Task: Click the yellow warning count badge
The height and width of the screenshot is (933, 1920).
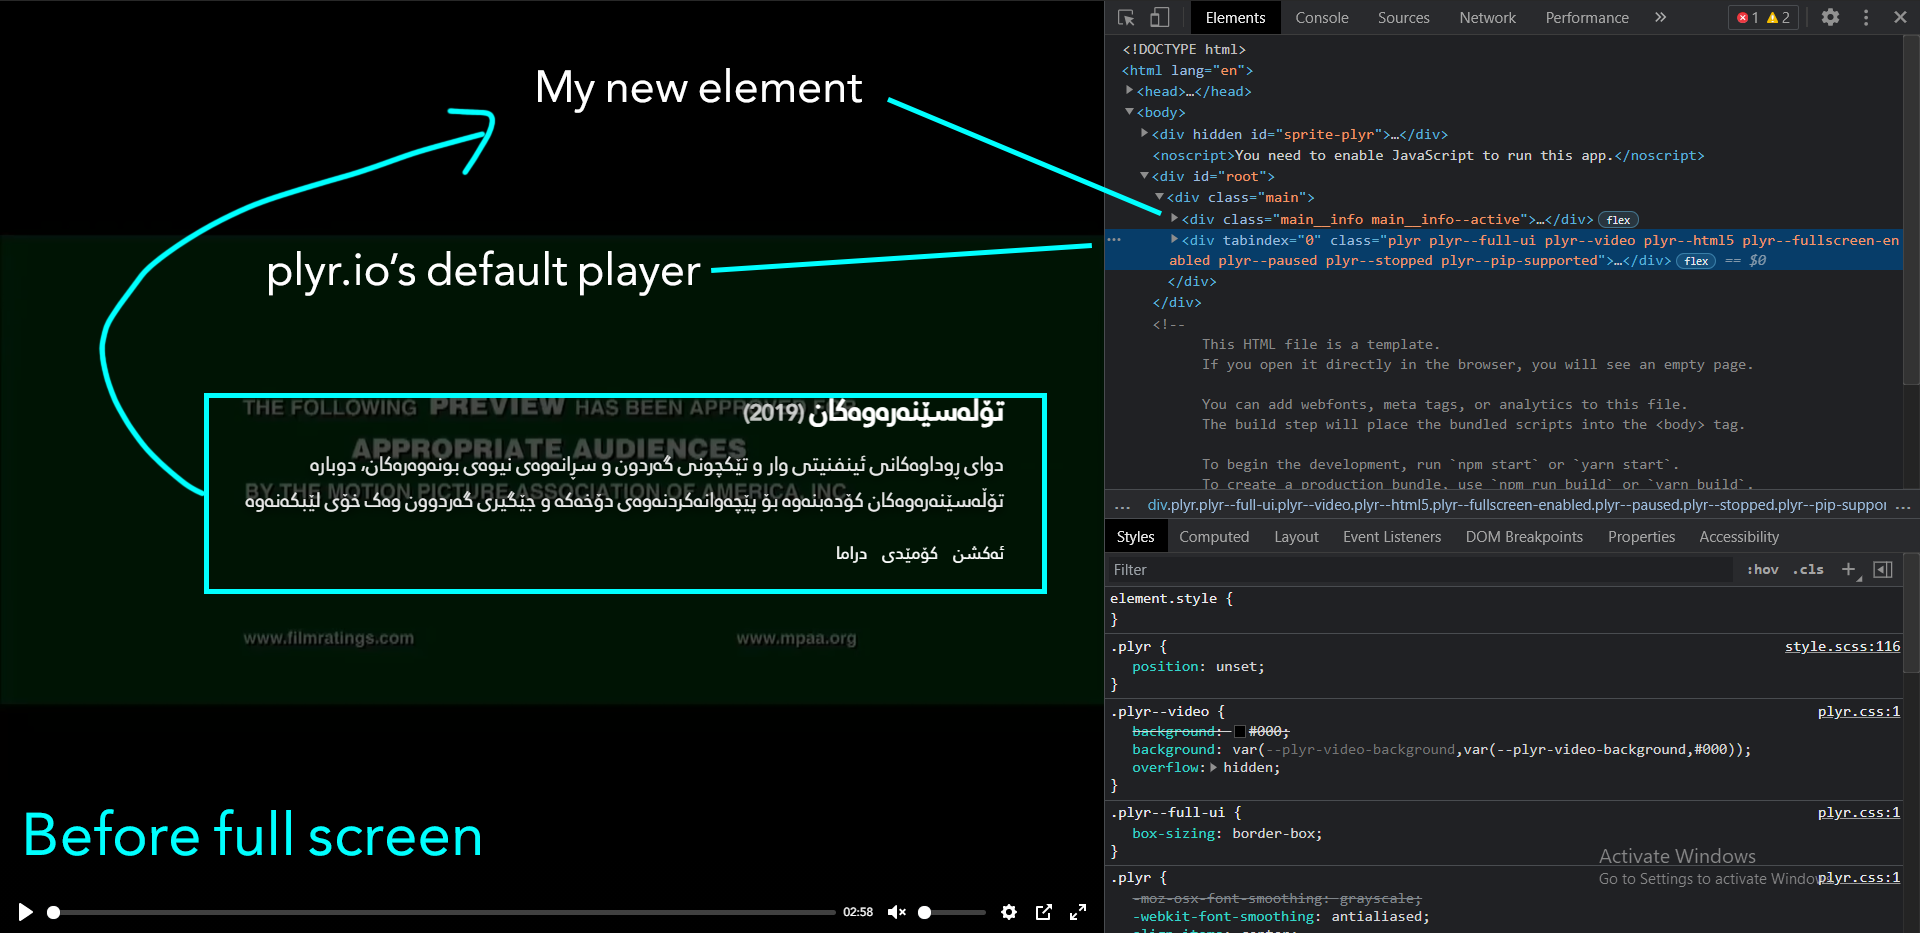Action: point(1779,17)
